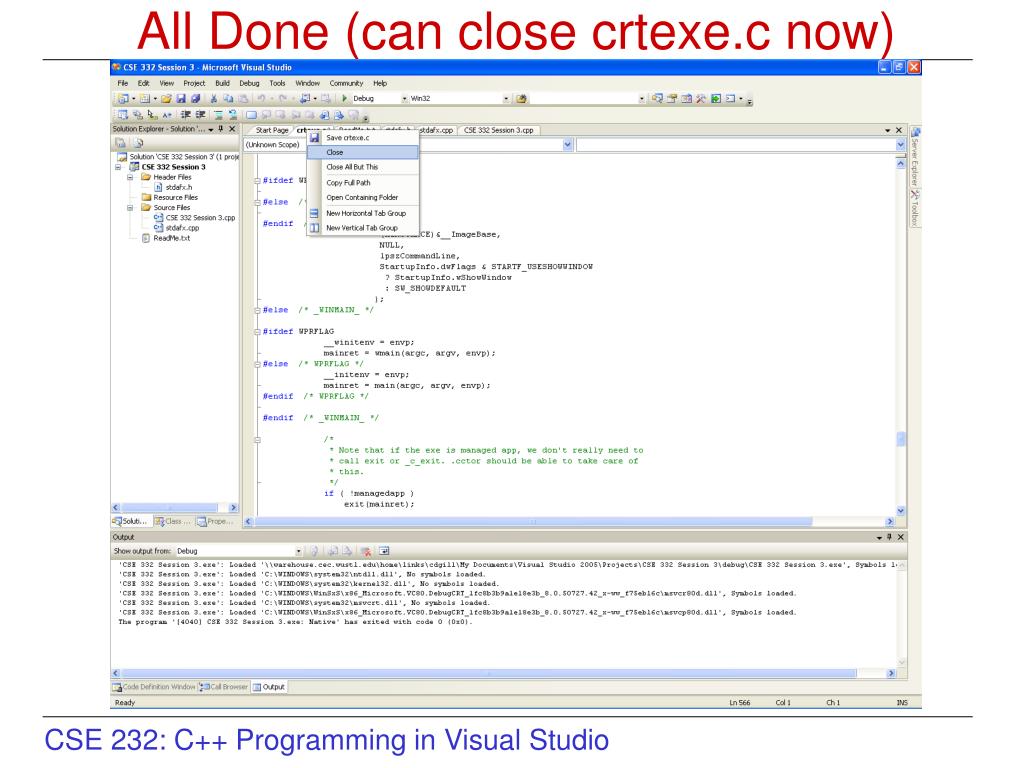Open the (Unknown Scope) dropdown arrow
This screenshot has width=1024, height=768.
coord(568,145)
